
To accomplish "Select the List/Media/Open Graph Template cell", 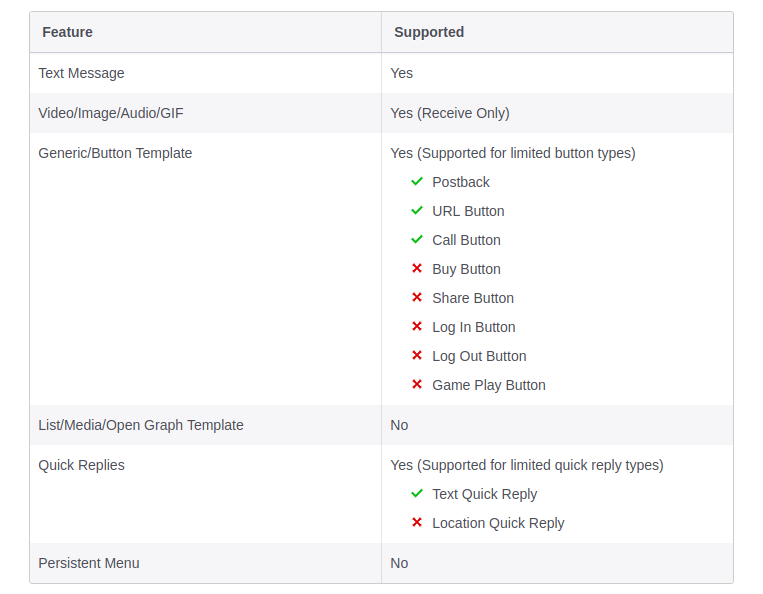I will click(141, 425).
